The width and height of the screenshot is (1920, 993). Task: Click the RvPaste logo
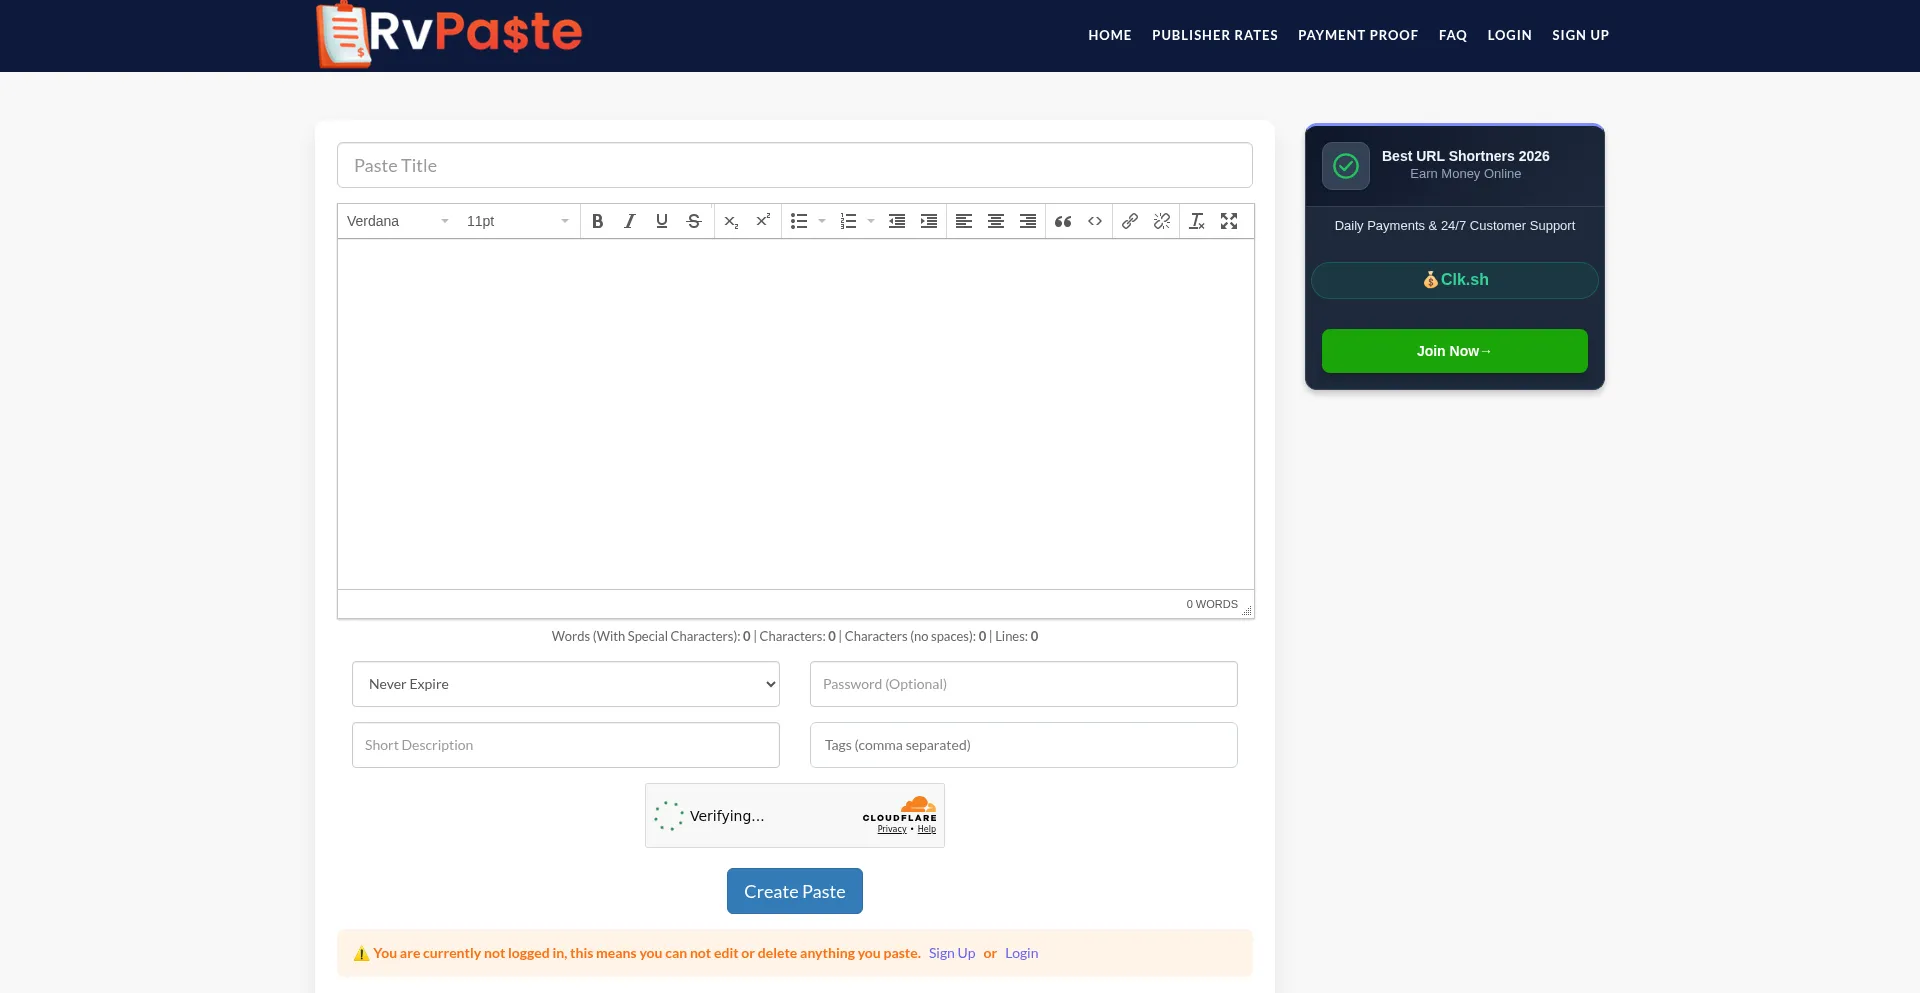tap(449, 35)
